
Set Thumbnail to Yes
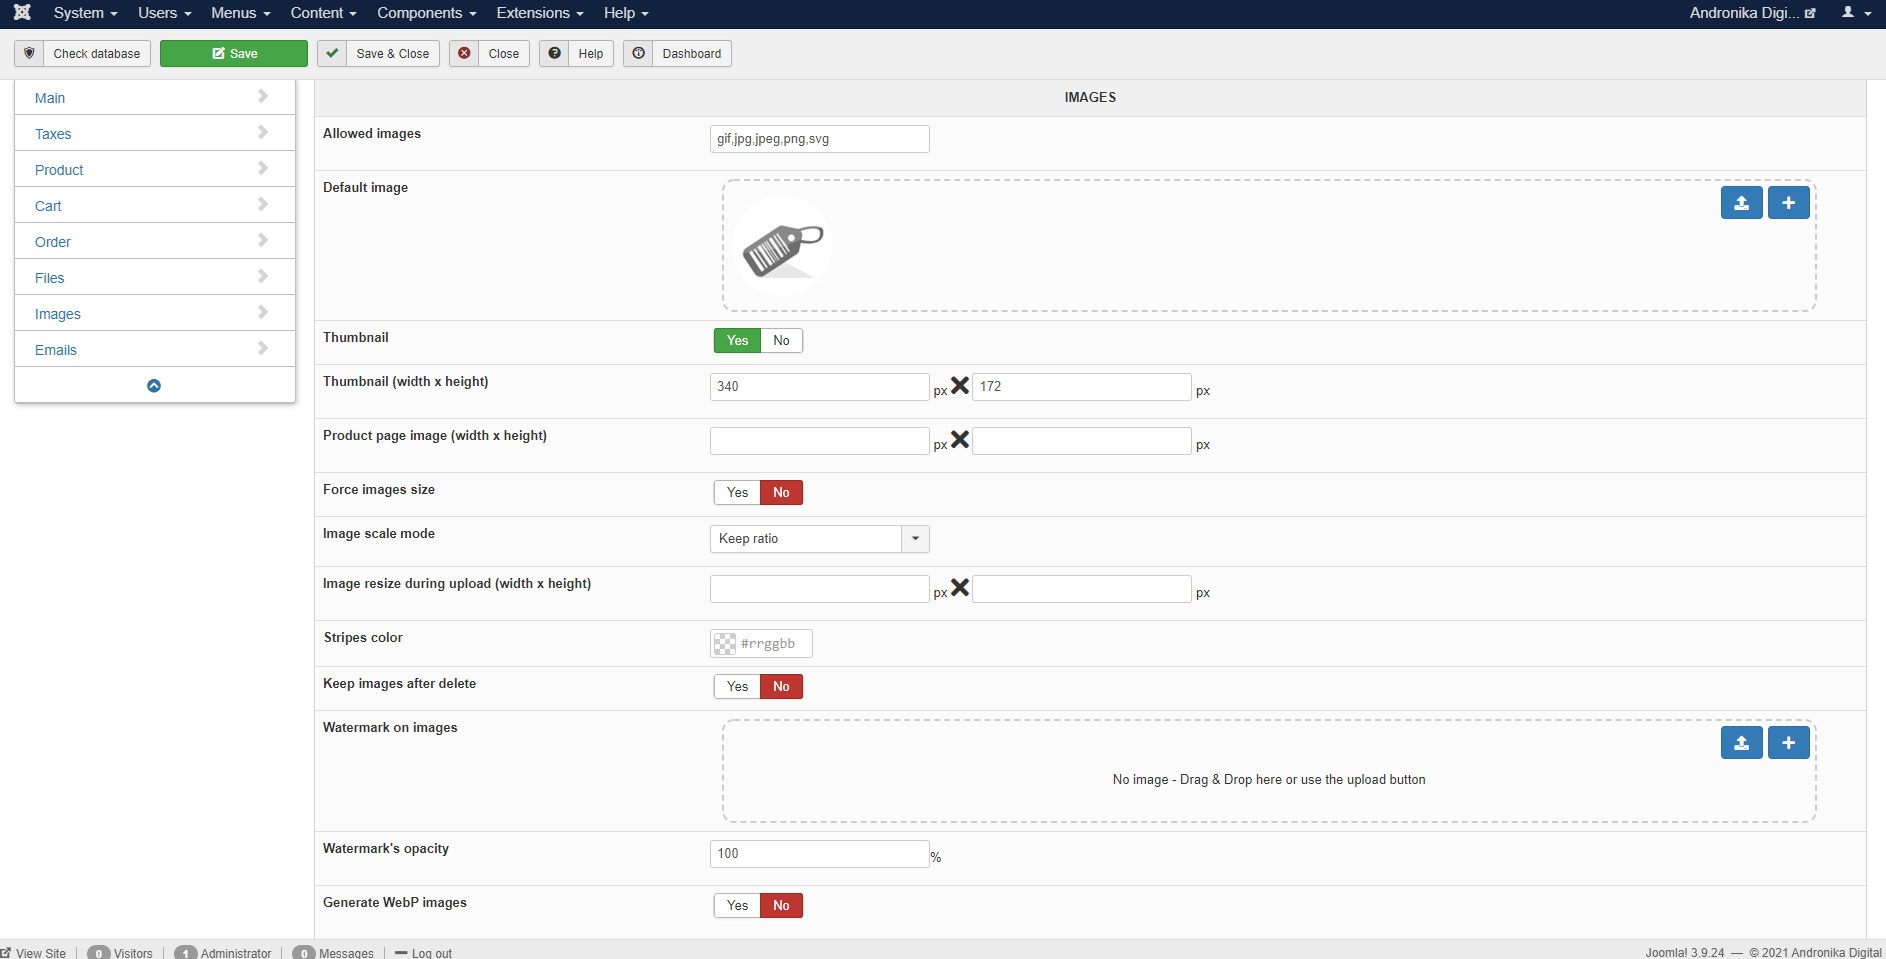click(737, 340)
